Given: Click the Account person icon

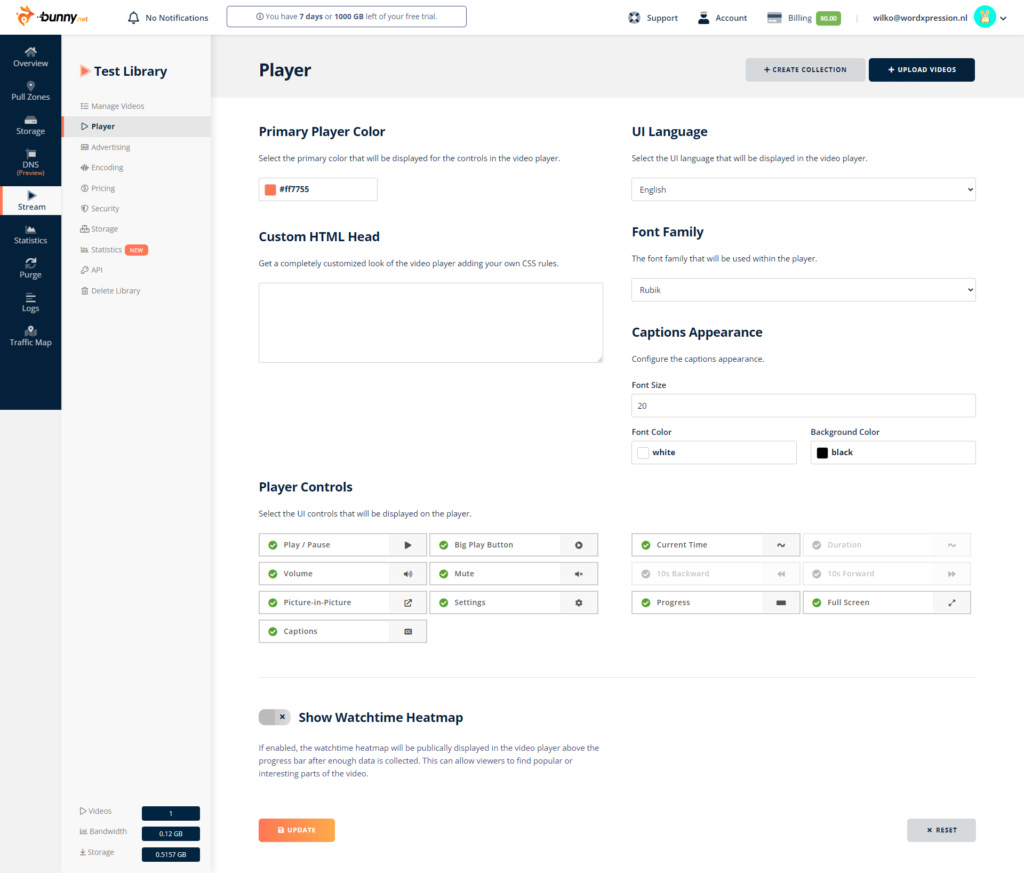Looking at the screenshot, I should click(703, 18).
